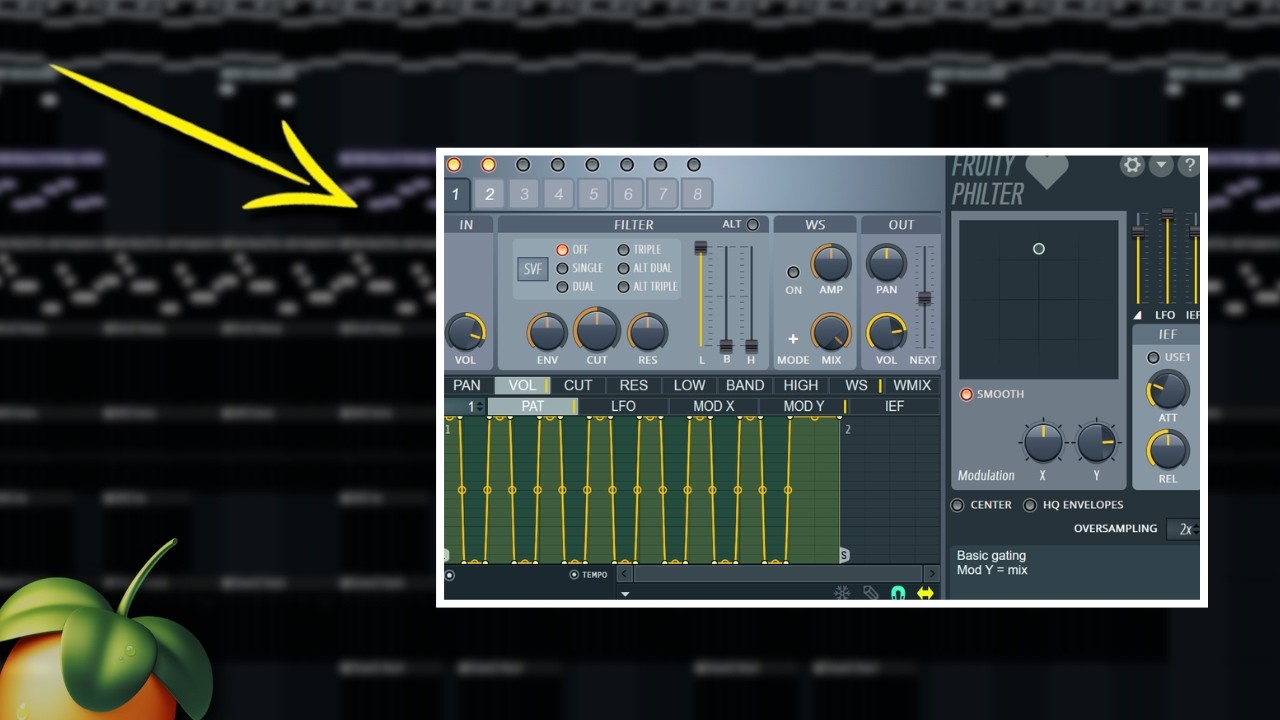The width and height of the screenshot is (1280, 720).
Task: Click the filter B level slider handle
Action: coord(726,346)
